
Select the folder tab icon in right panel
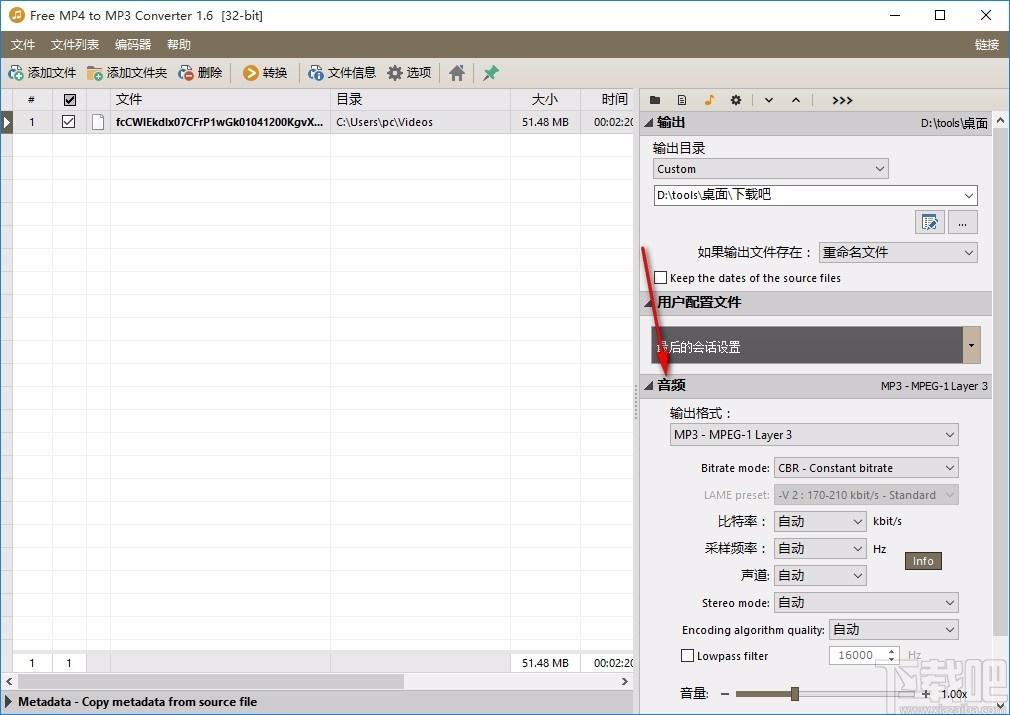pyautogui.click(x=655, y=100)
